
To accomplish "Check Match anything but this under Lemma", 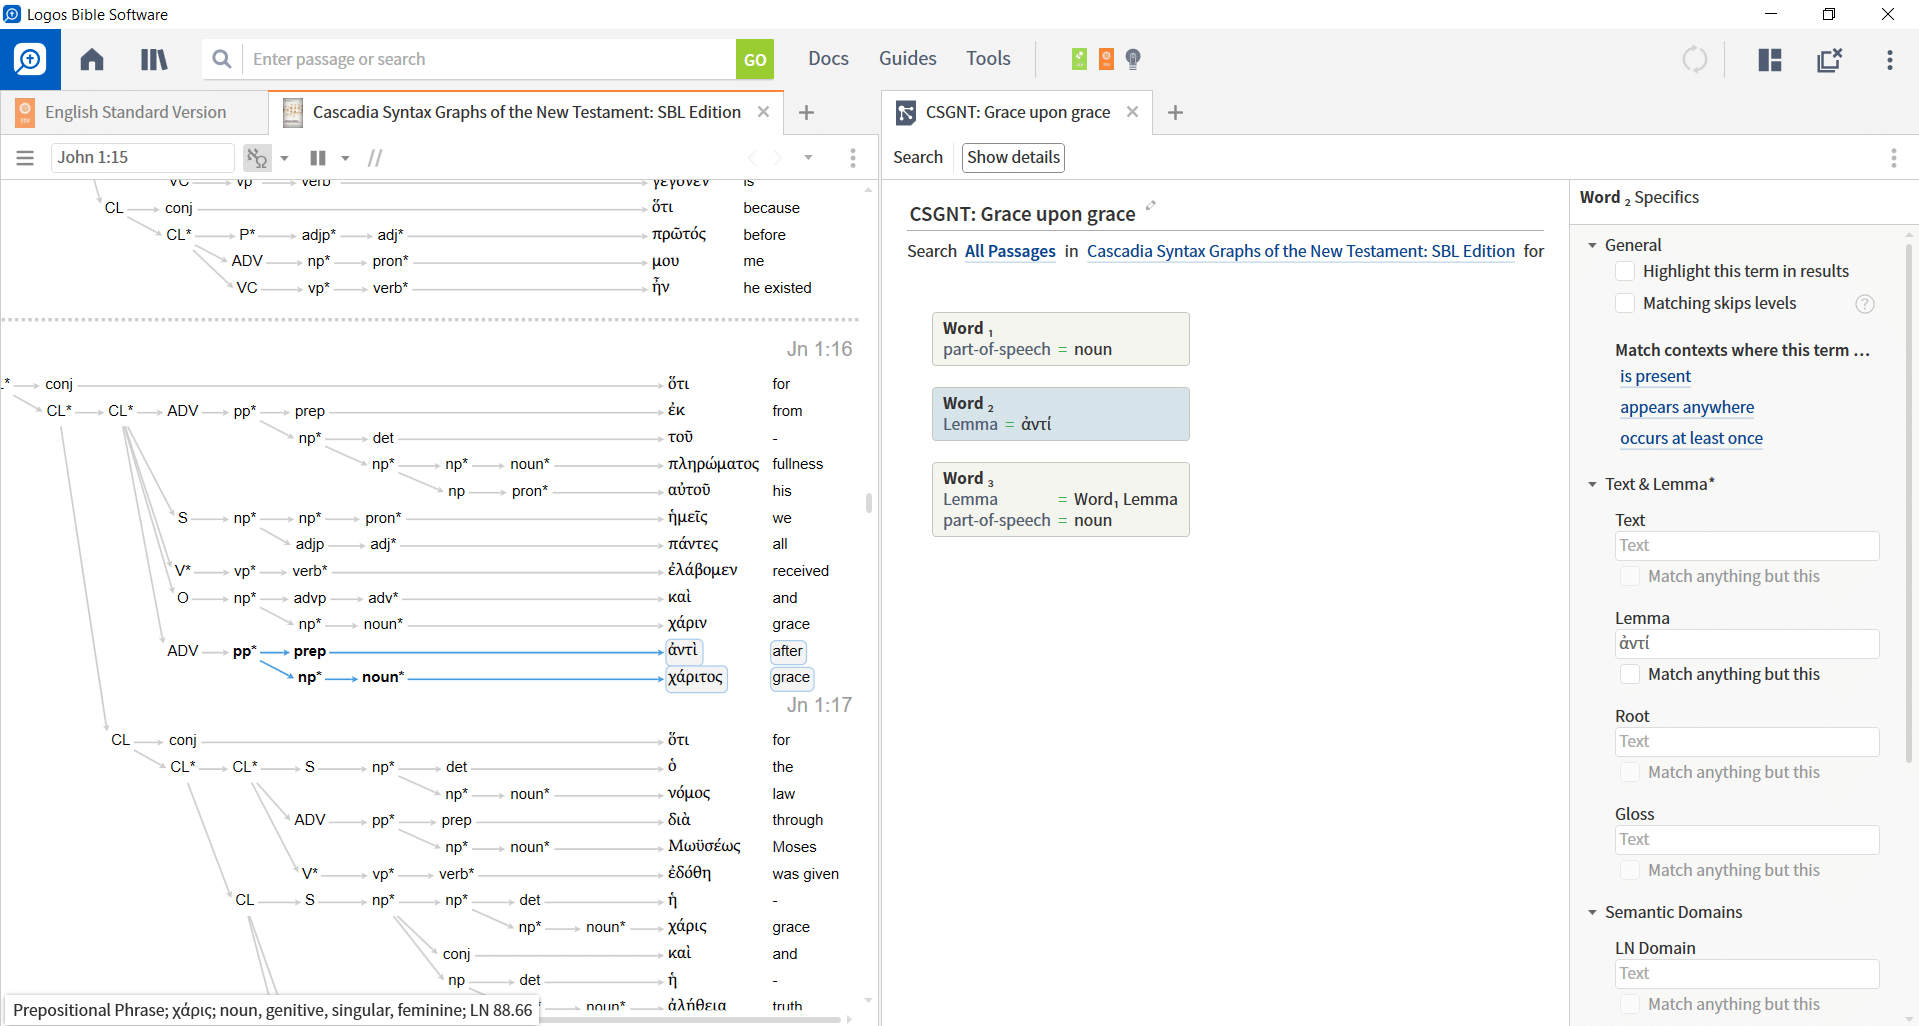I will [1630, 674].
